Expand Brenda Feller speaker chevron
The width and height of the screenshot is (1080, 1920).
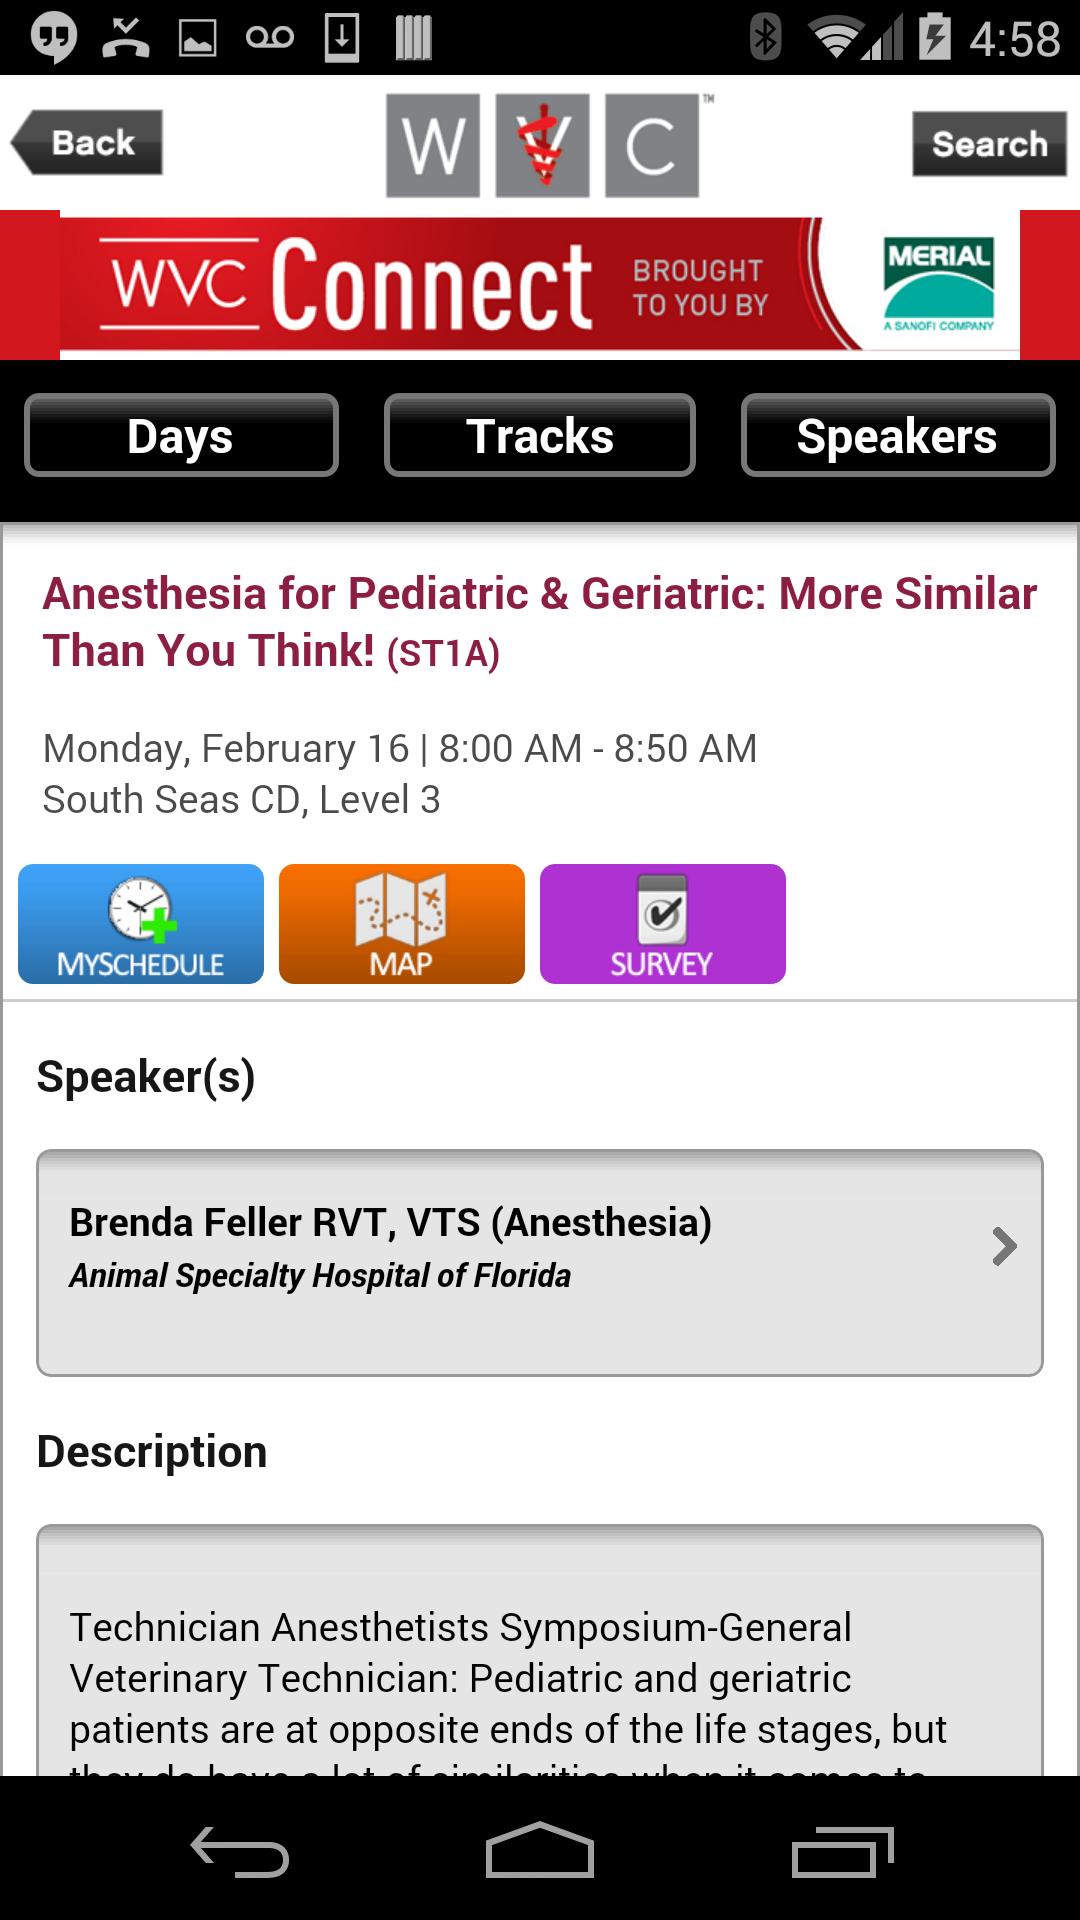[x=1004, y=1246]
